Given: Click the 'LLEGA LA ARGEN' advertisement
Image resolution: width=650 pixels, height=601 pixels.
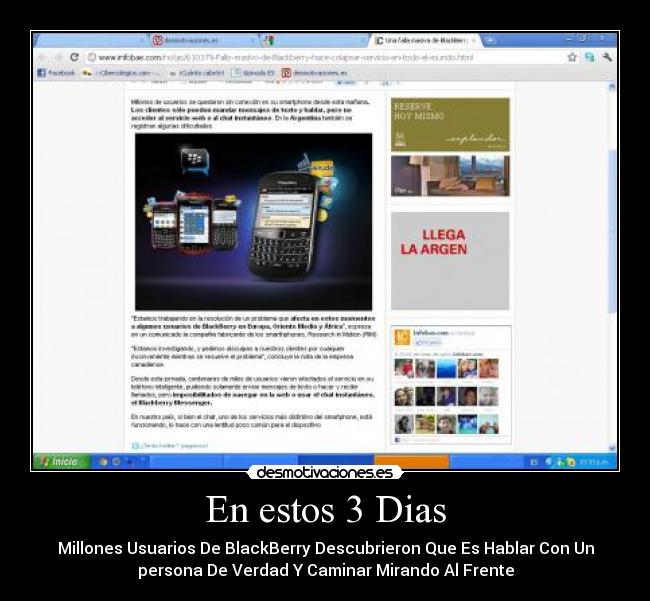Looking at the screenshot, I should coord(450,261).
